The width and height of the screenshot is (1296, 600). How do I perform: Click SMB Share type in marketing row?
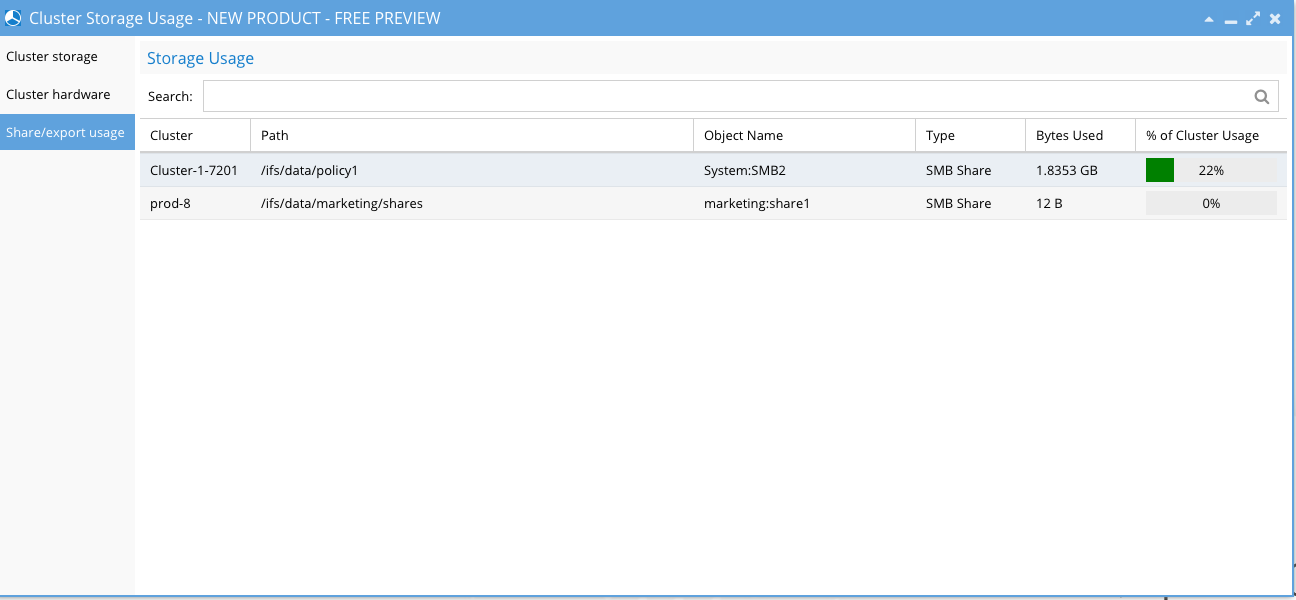pyautogui.click(x=959, y=204)
